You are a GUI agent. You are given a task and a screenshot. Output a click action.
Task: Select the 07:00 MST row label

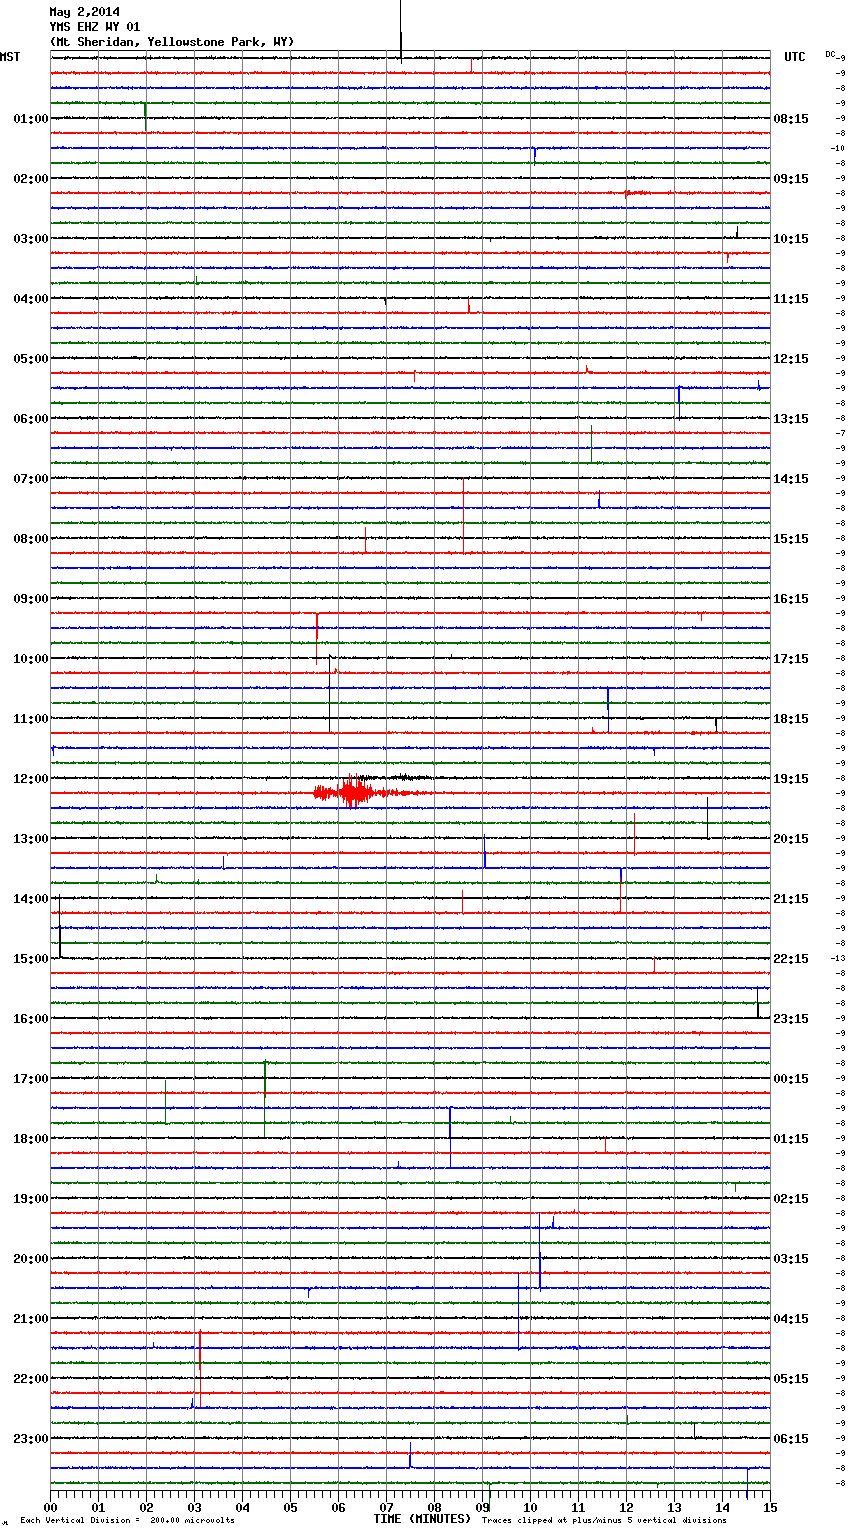click(31, 479)
